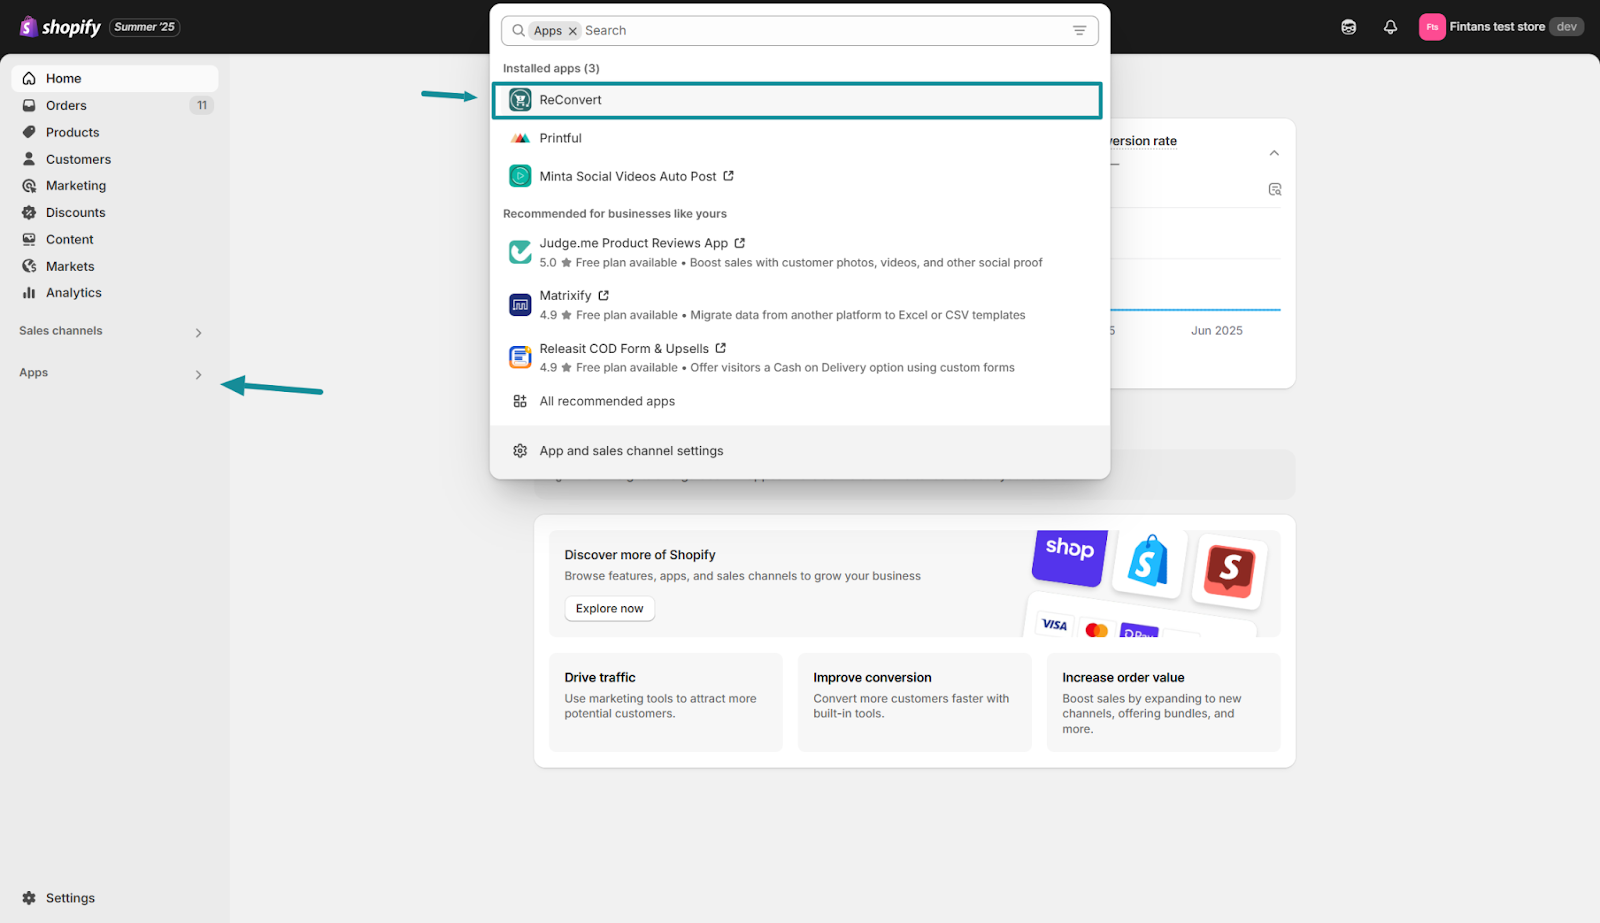The width and height of the screenshot is (1600, 923).
Task: Click the Explore now button
Action: pos(610,609)
